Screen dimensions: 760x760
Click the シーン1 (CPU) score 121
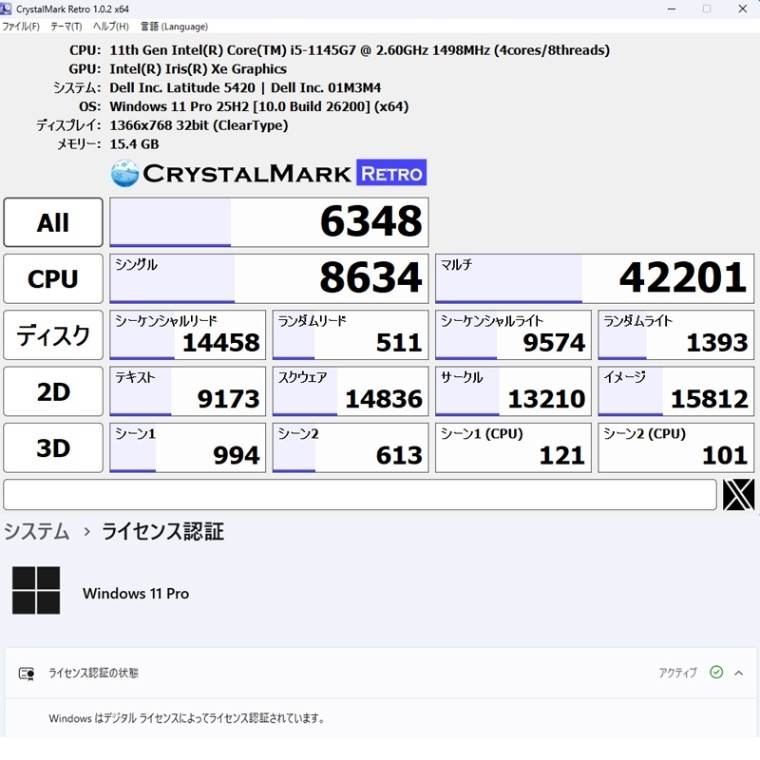tap(513, 447)
